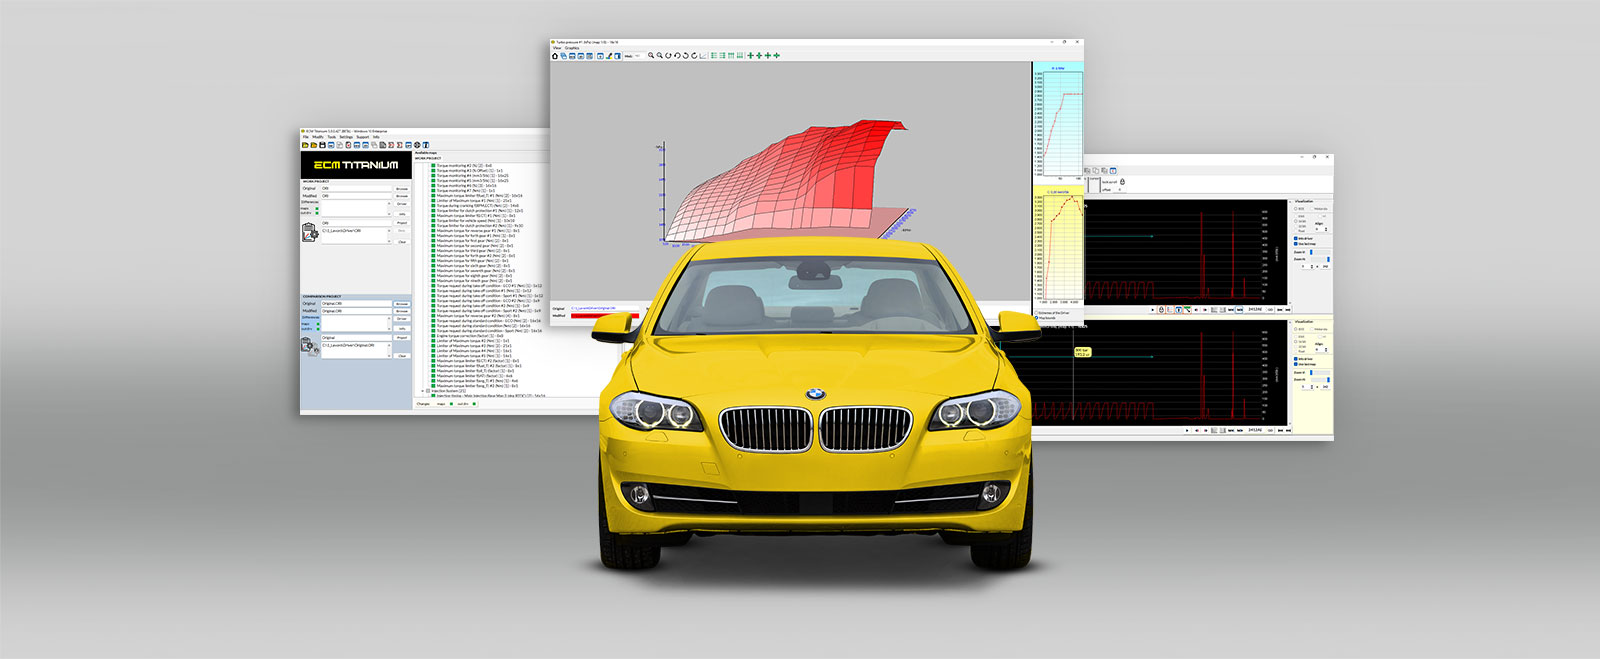Click the axes graph icon in 3D map toolbar

click(x=703, y=56)
